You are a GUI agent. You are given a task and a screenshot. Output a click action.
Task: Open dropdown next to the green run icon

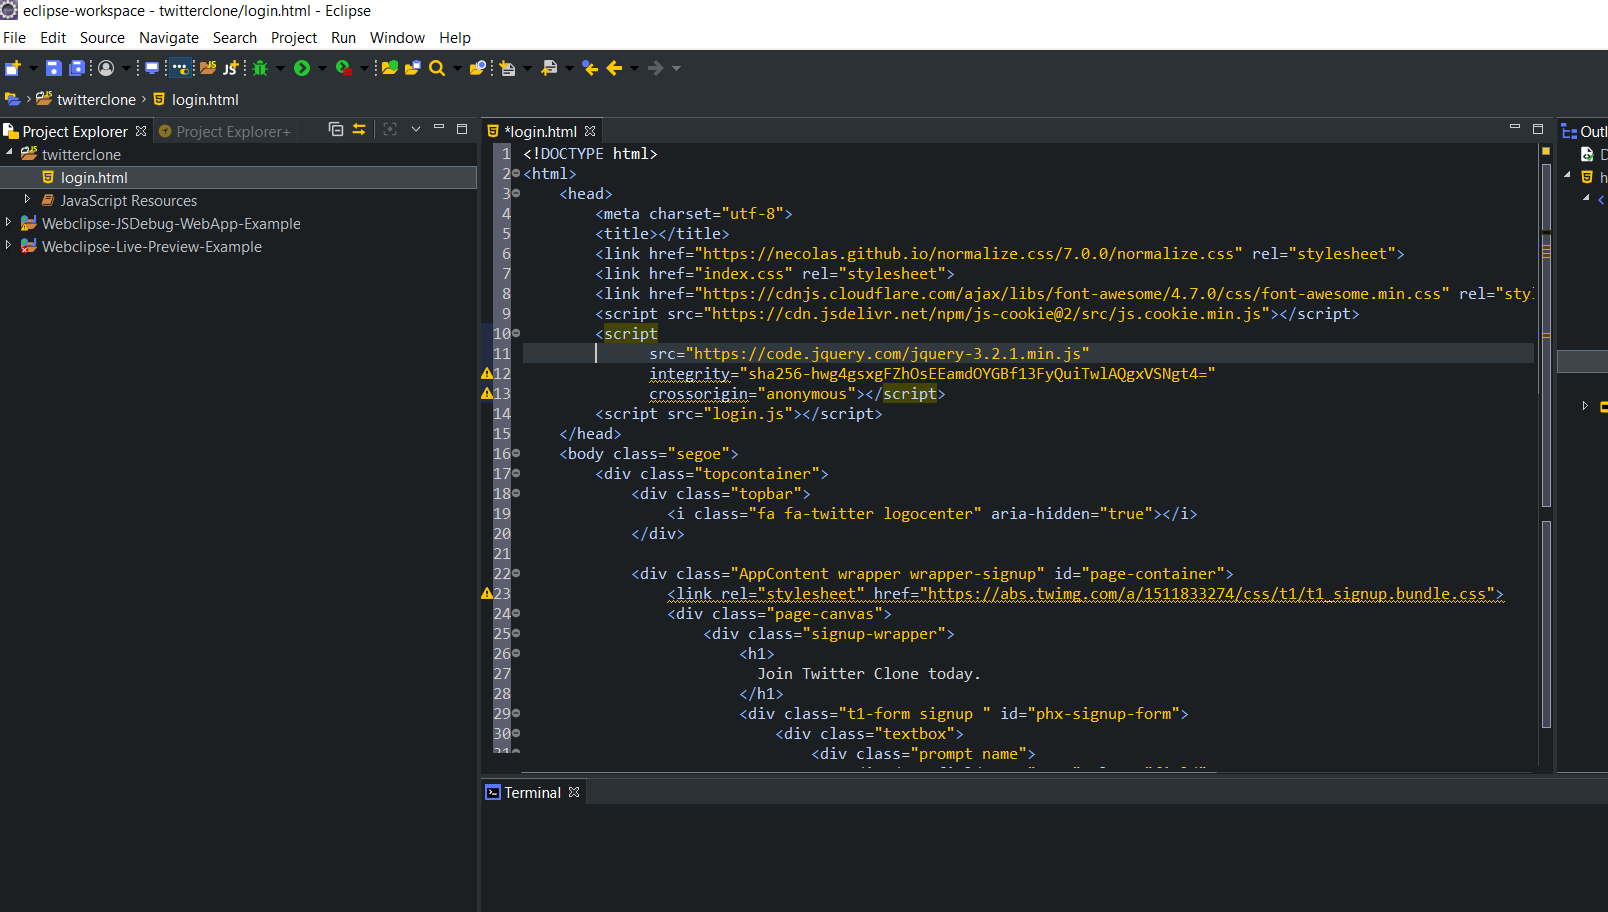click(x=322, y=68)
